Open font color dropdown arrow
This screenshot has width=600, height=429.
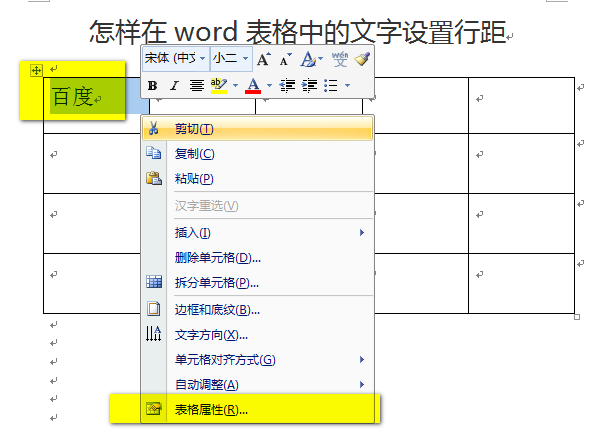pyautogui.click(x=269, y=85)
